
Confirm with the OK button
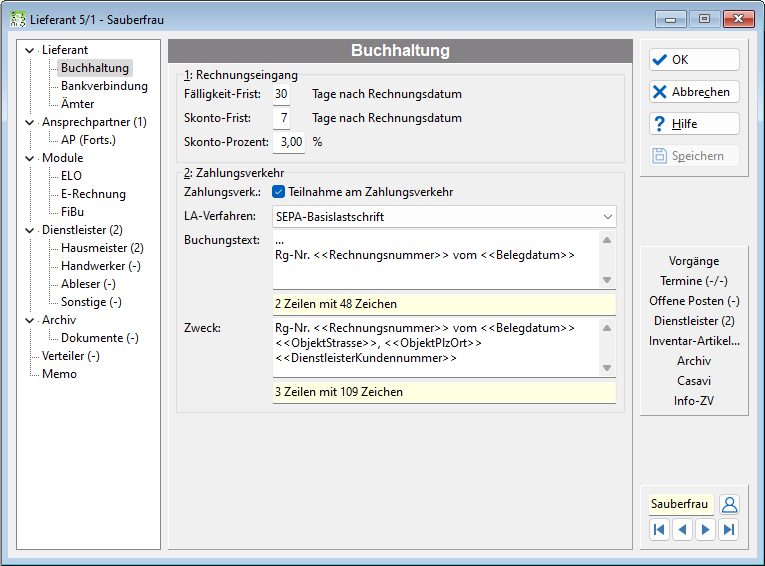[x=694, y=60]
